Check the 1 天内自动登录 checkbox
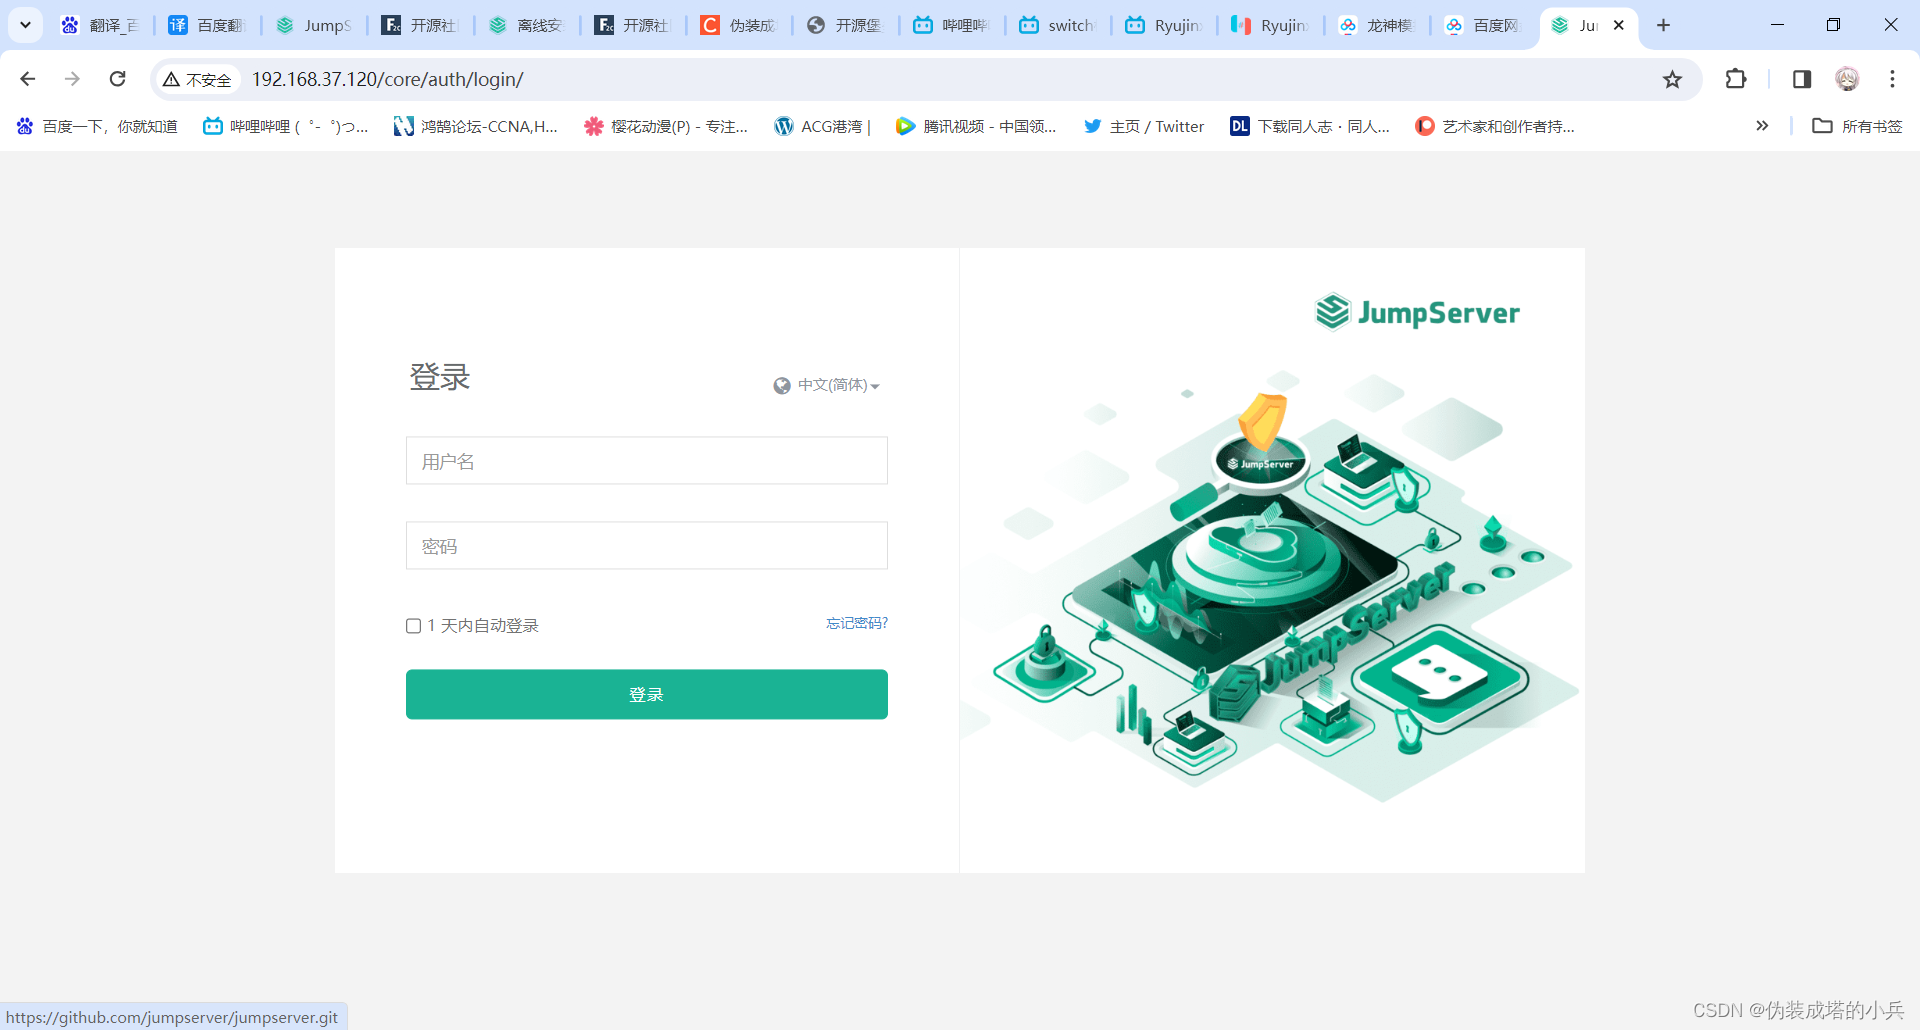This screenshot has height=1030, width=1920. click(x=413, y=626)
